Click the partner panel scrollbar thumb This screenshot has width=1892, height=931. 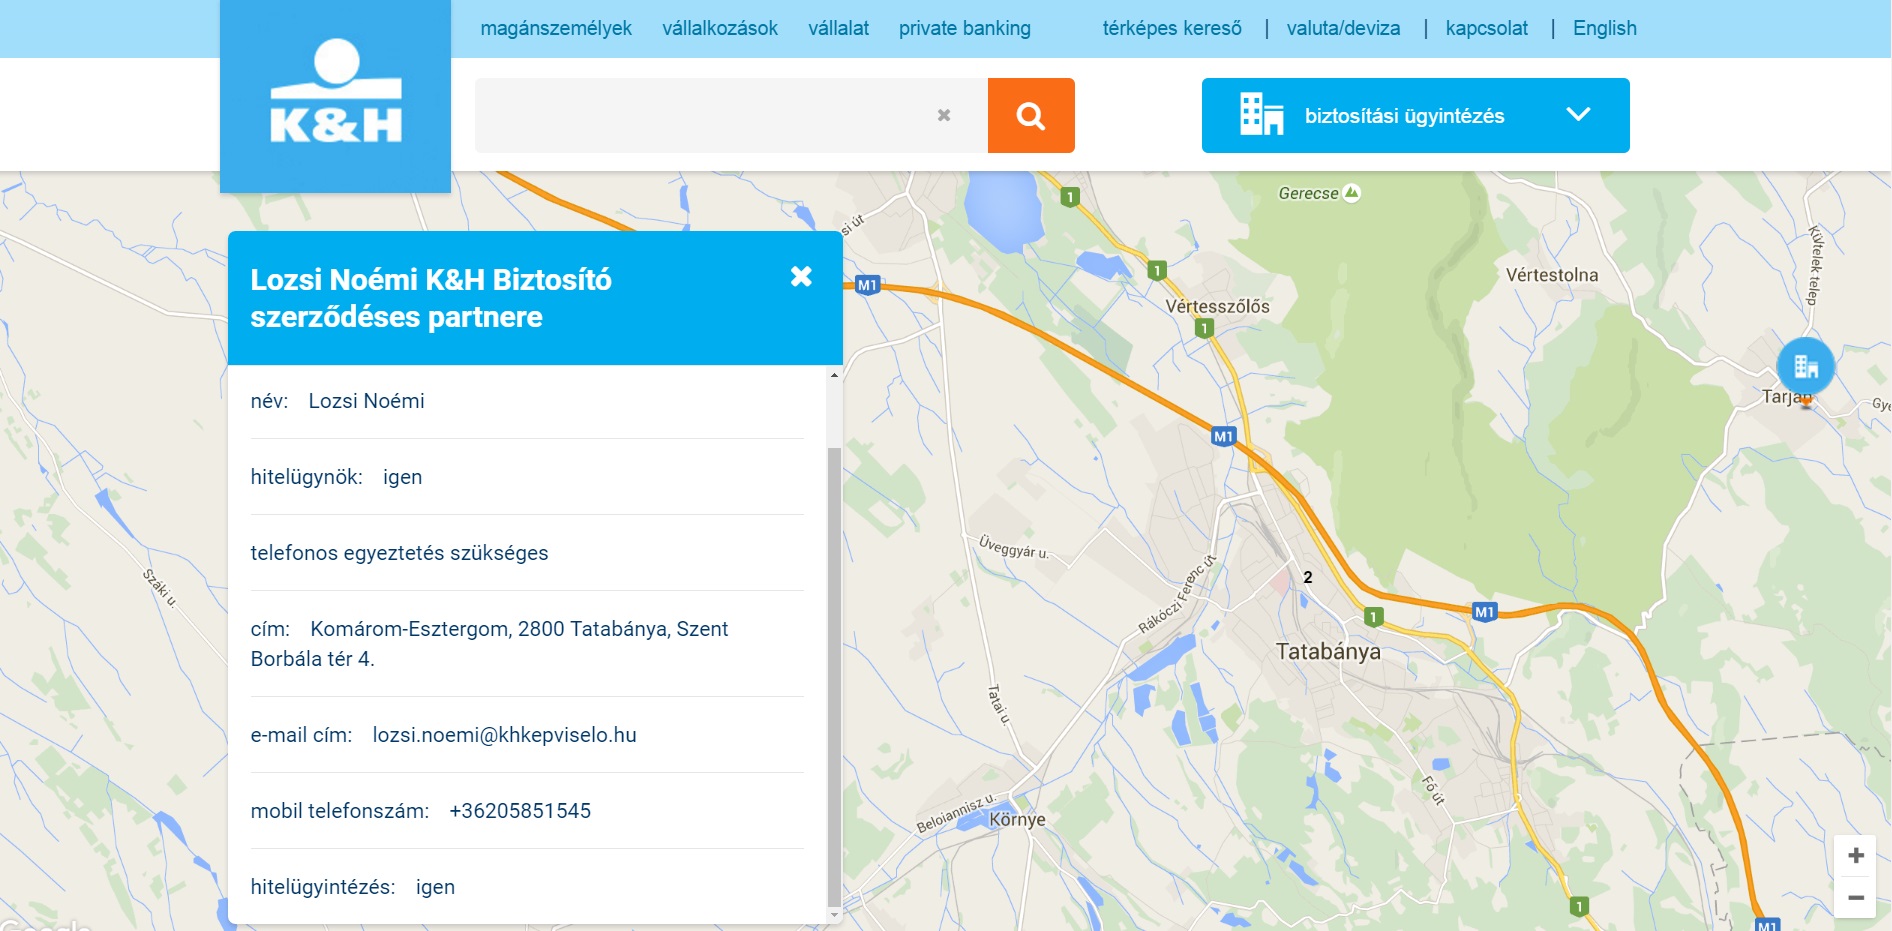coord(834,676)
